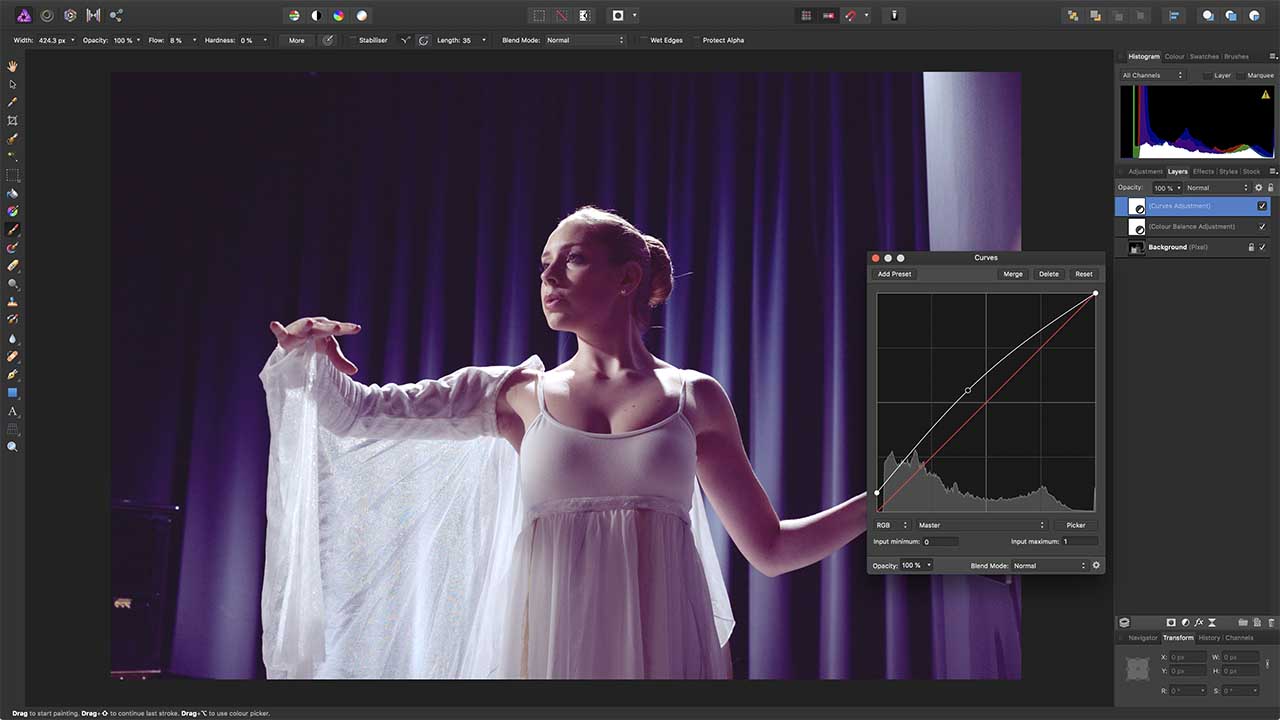
Task: Apply Auto Contrast from toolbar
Action: click(316, 16)
